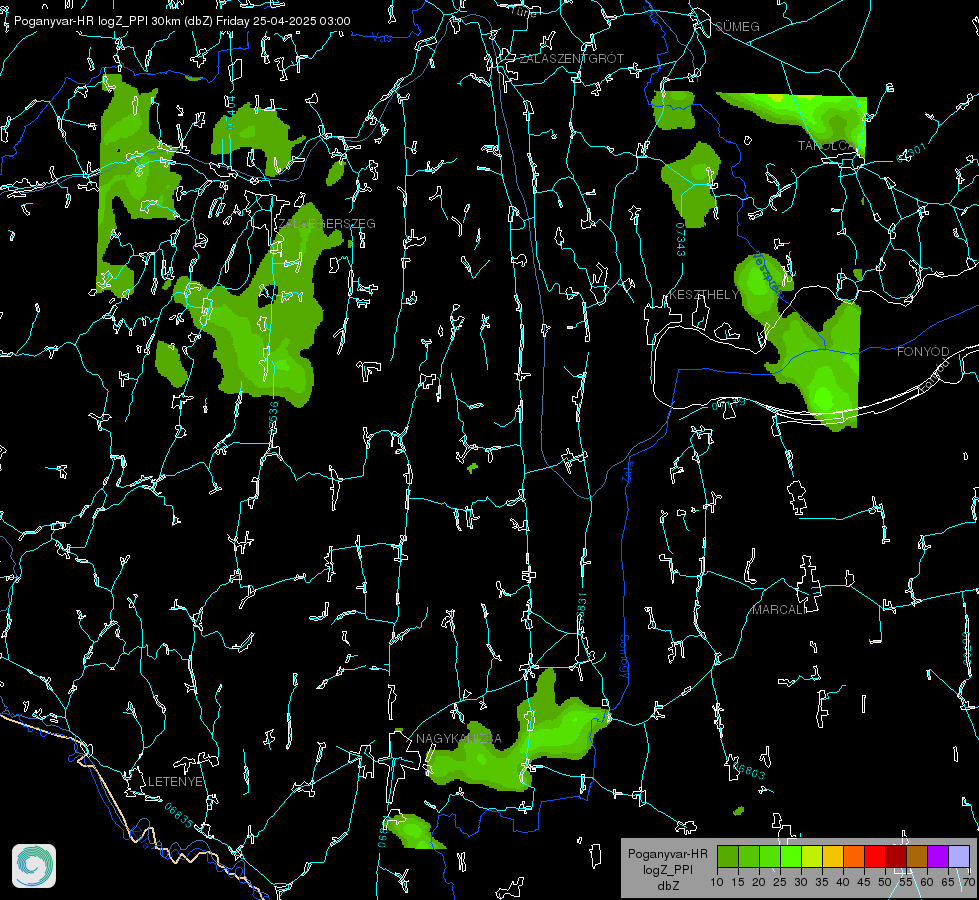979x900 pixels.
Task: Click the LETENYE city label
Action: 175,782
